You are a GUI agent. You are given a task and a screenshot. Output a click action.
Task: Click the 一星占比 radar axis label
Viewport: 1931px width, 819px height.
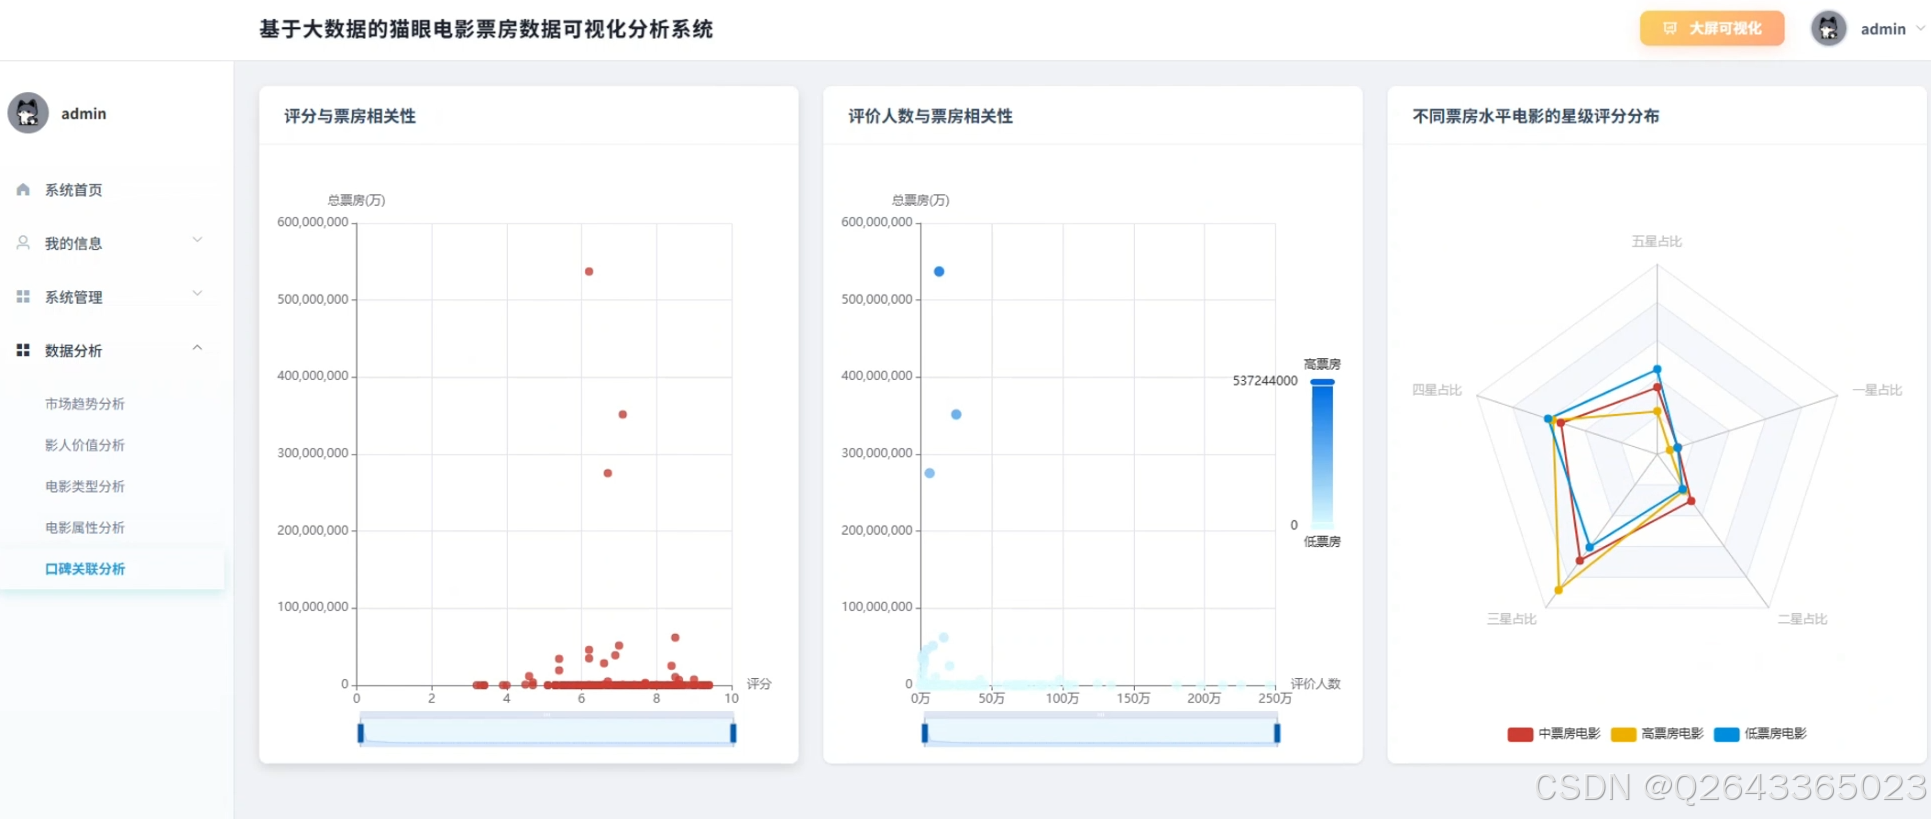[1877, 390]
